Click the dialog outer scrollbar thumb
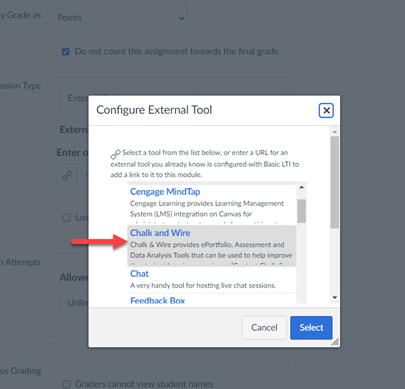 click(x=335, y=182)
